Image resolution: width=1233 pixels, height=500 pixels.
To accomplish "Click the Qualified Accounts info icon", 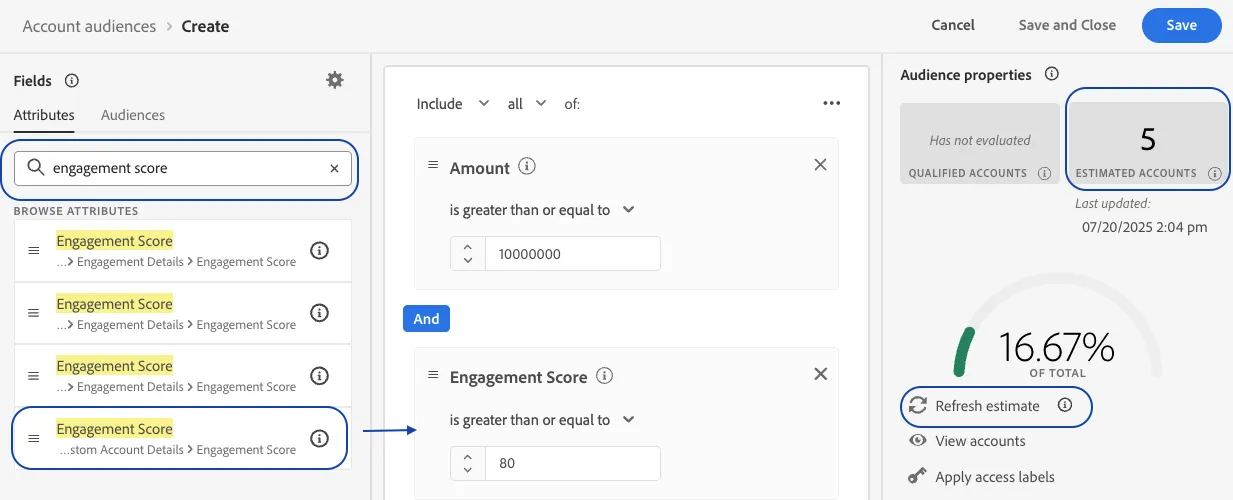I will coord(1044,173).
